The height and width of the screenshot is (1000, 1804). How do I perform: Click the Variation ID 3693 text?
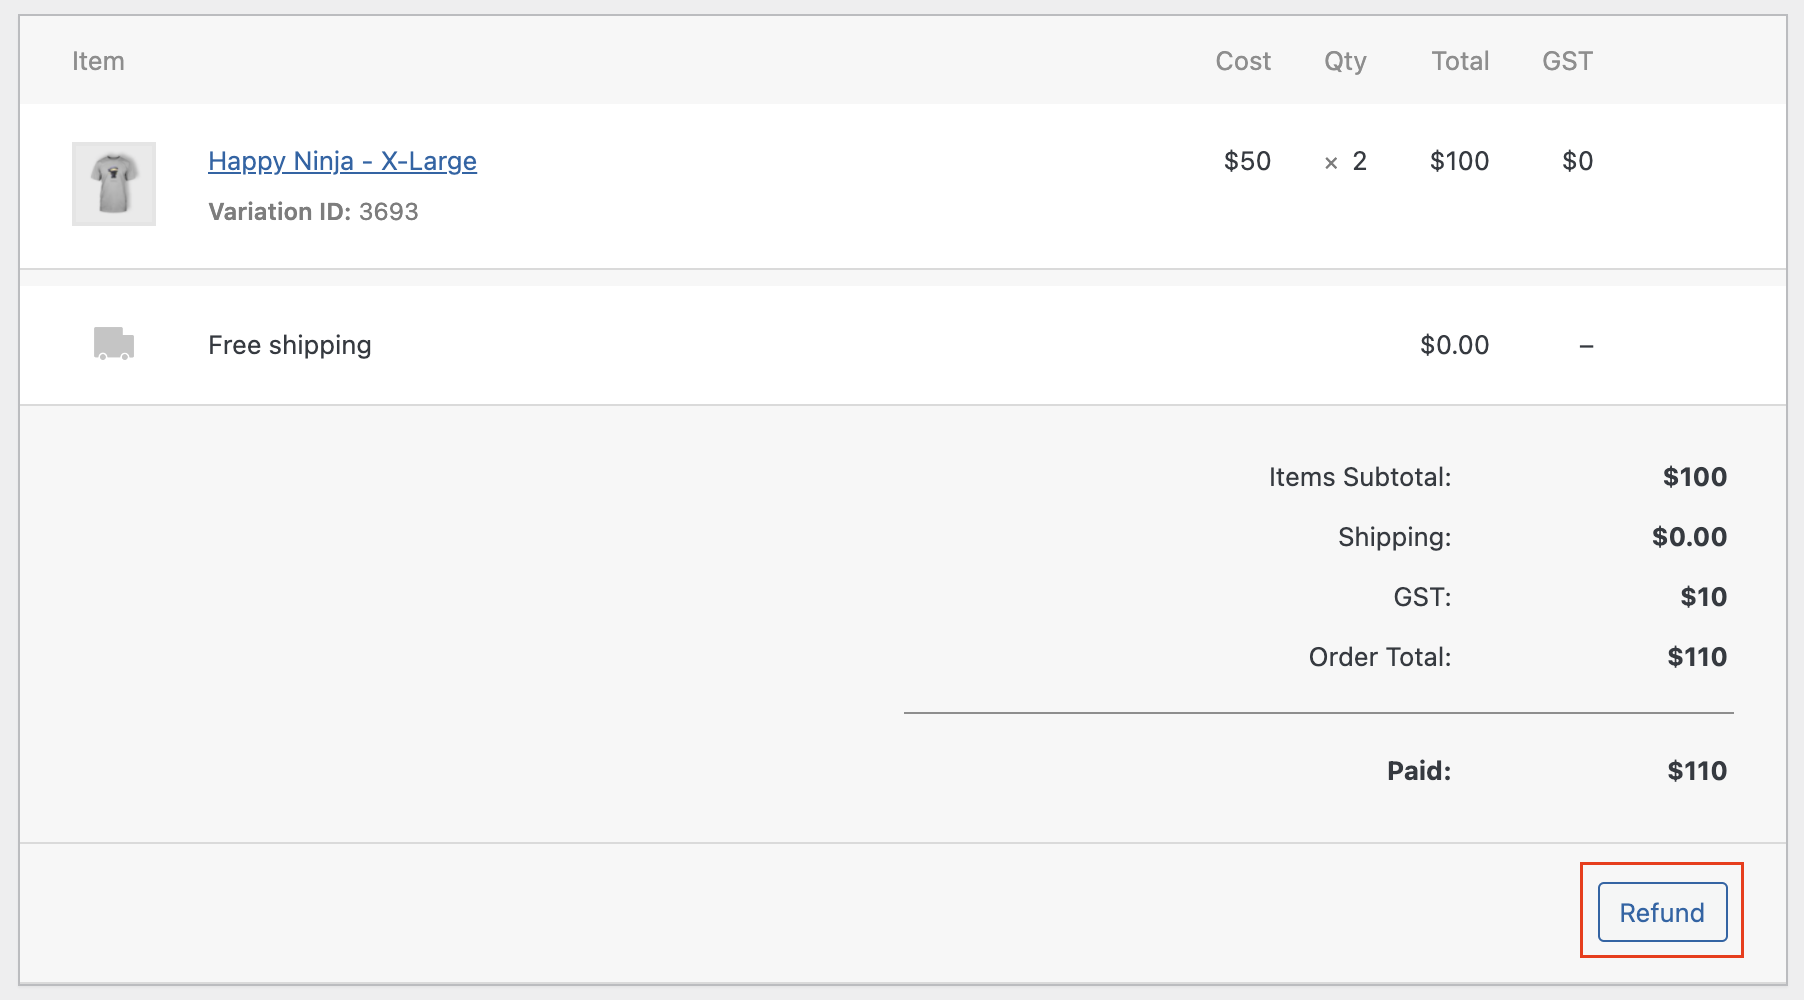tap(313, 212)
